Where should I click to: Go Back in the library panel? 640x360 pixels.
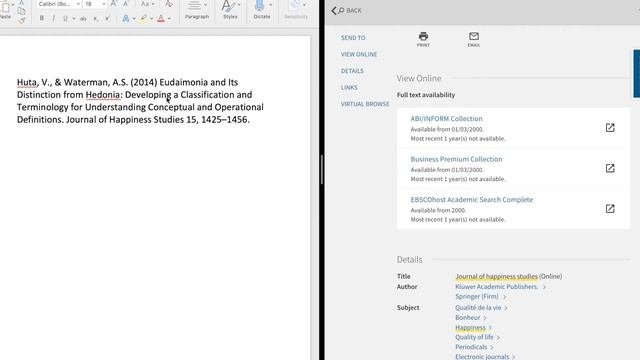click(347, 11)
